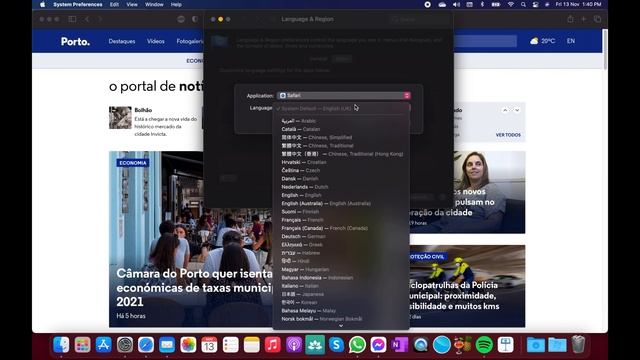Open Control Center in menu bar
The image size is (640, 360).
(536, 4)
